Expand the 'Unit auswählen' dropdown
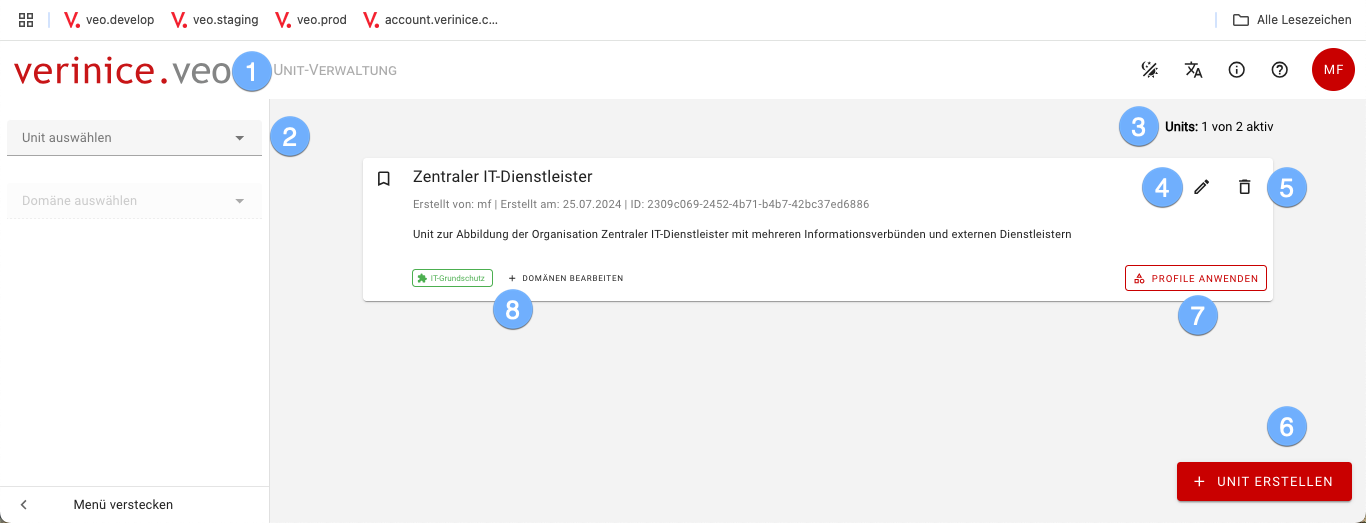This screenshot has width=1366, height=523. [134, 138]
